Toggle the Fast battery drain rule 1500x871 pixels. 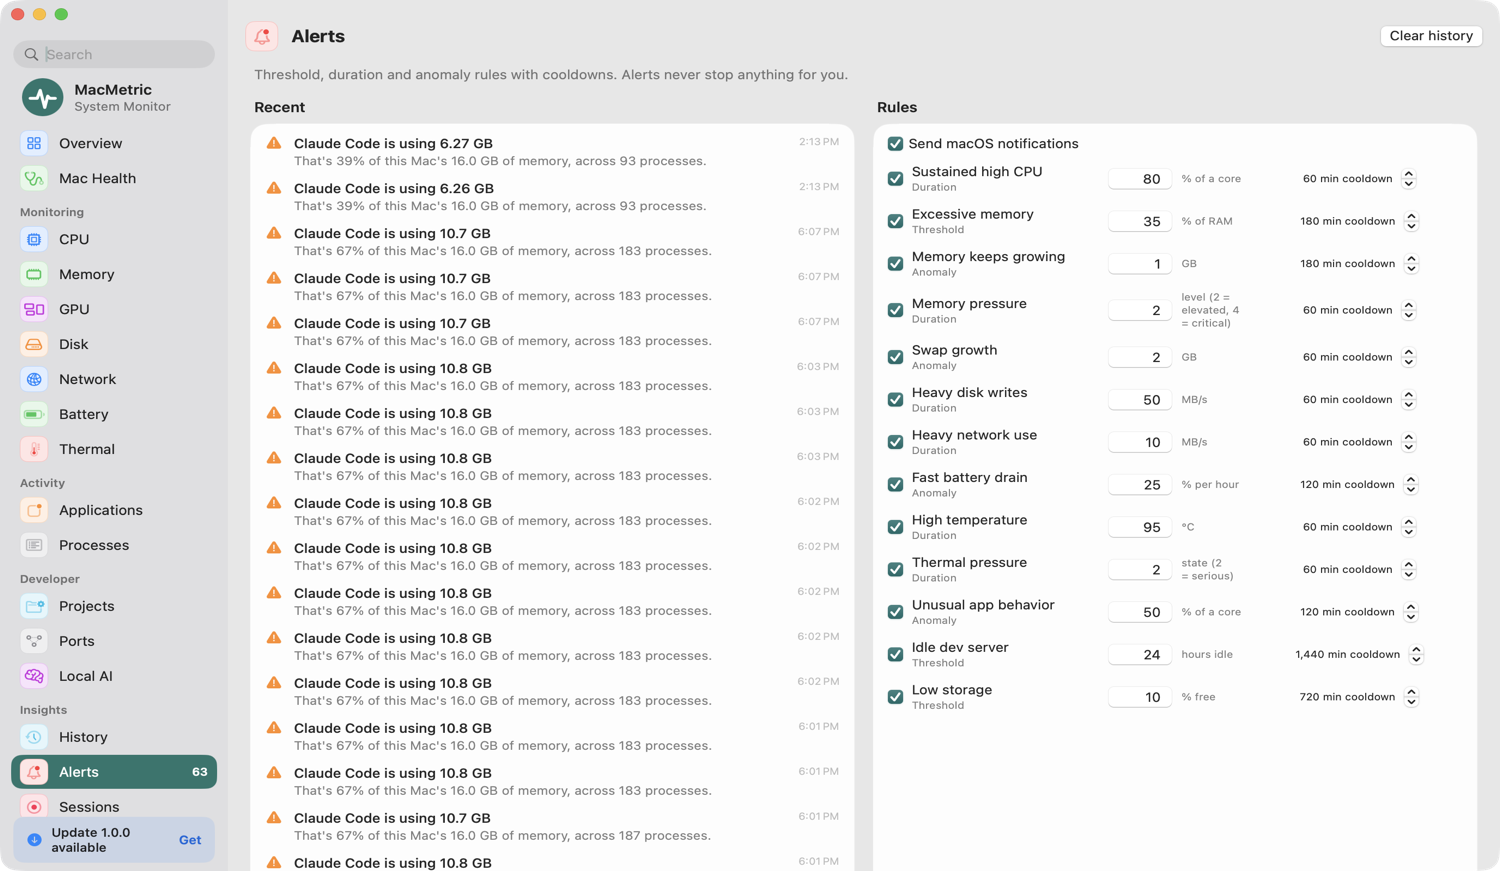895,484
